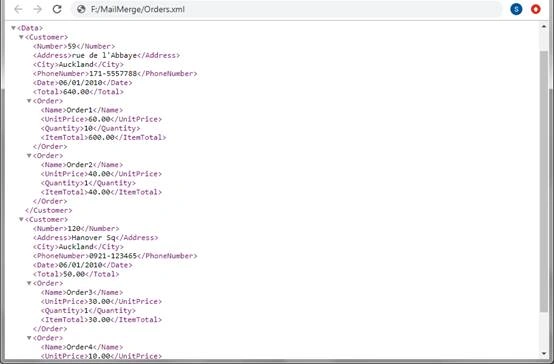Open the blue profile avatar icon
The image size is (554, 364).
click(x=516, y=9)
